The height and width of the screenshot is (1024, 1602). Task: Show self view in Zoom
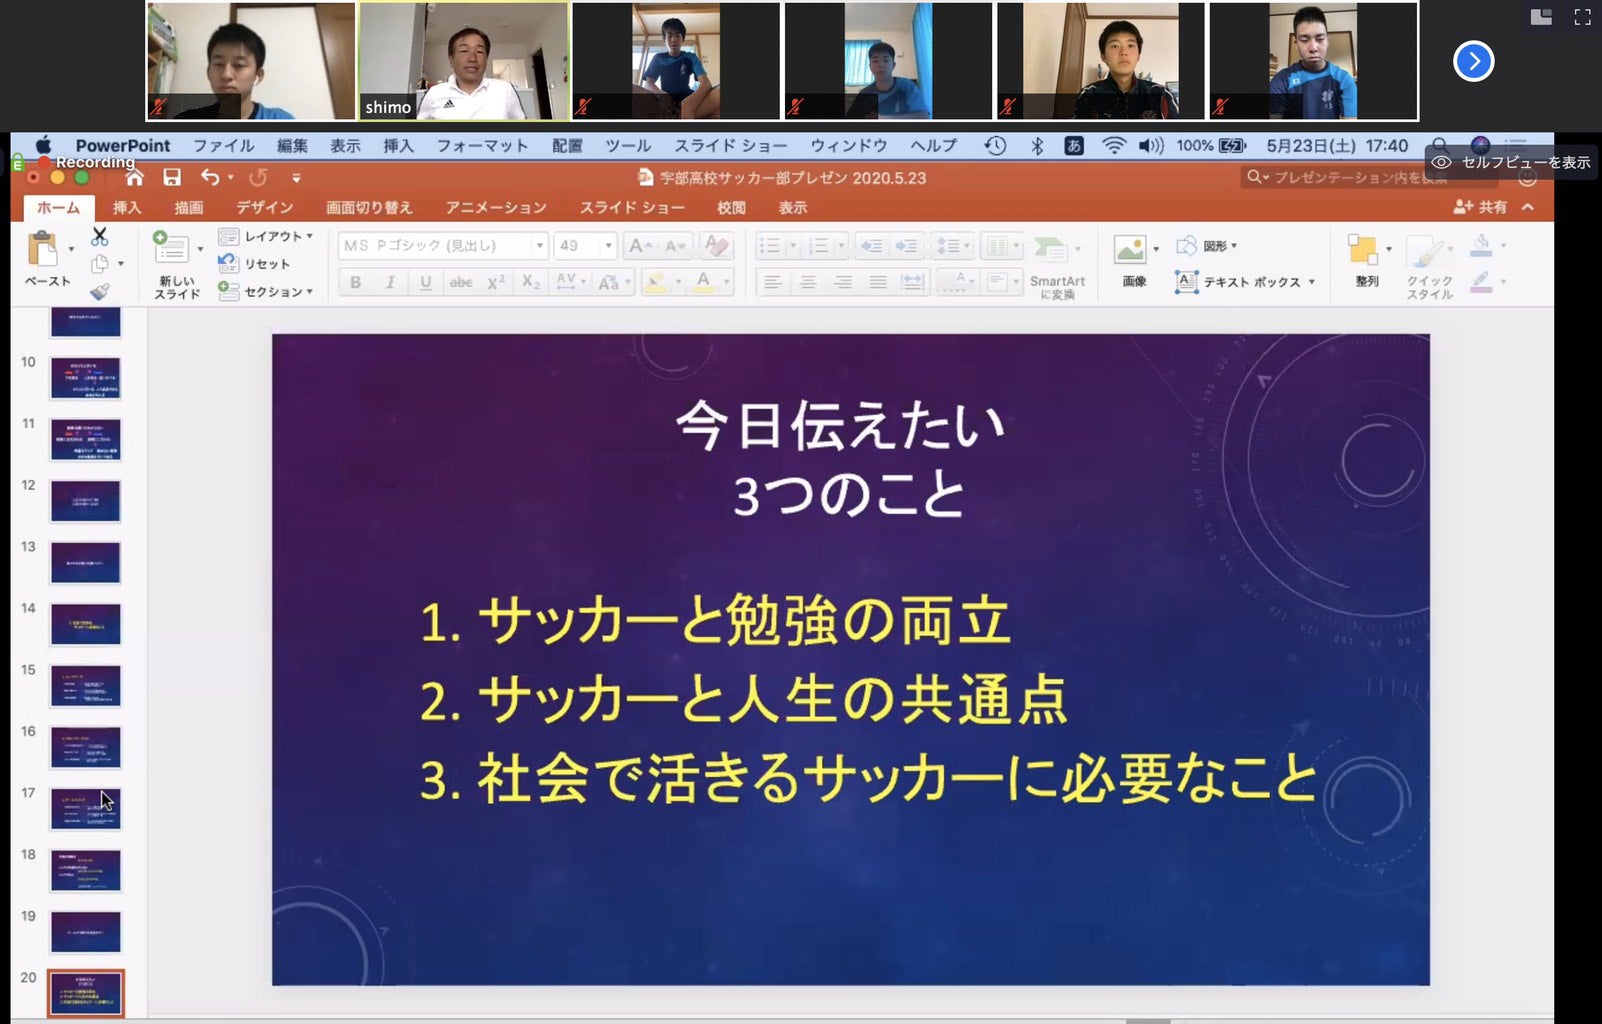[1512, 162]
